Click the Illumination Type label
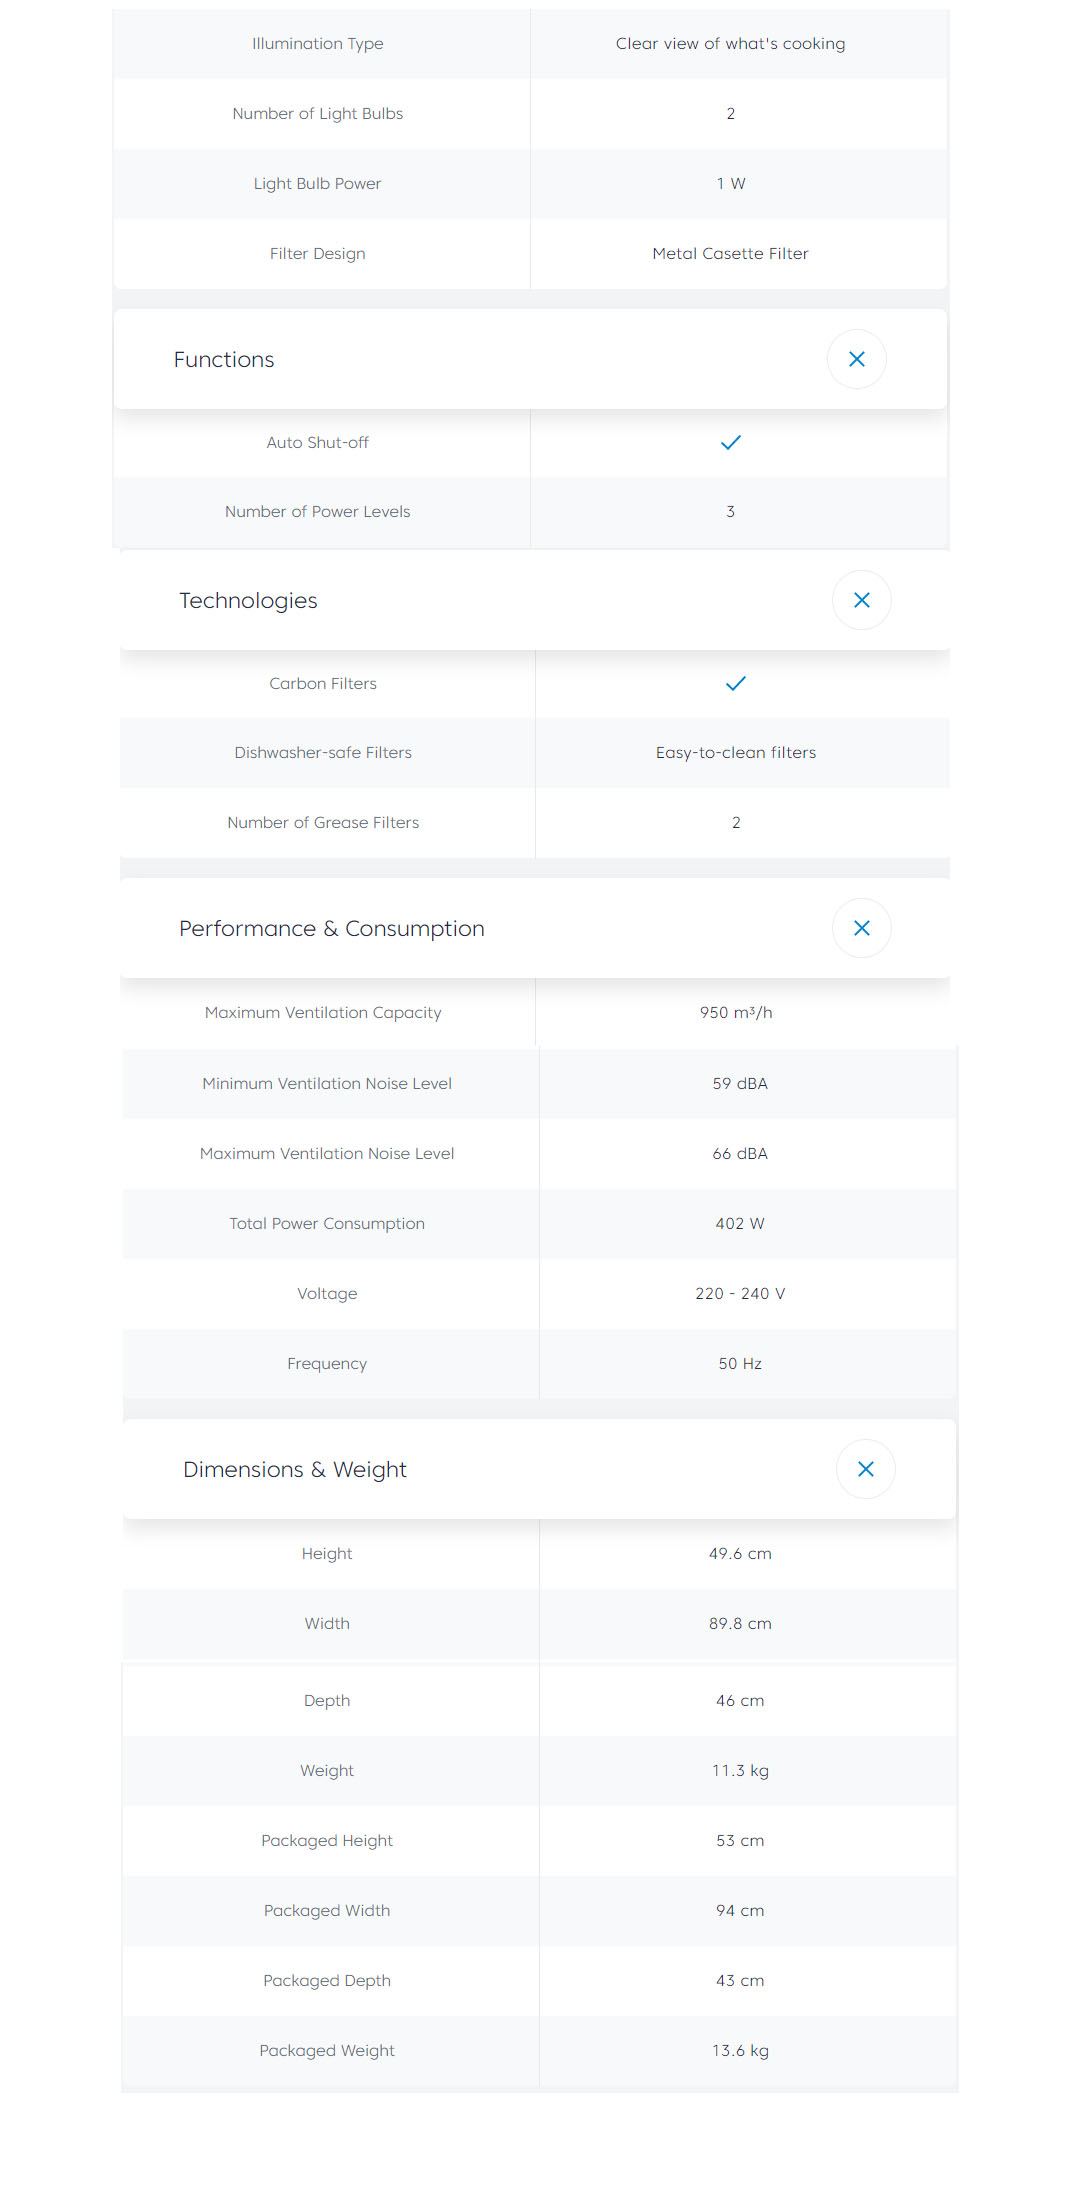 click(x=318, y=44)
